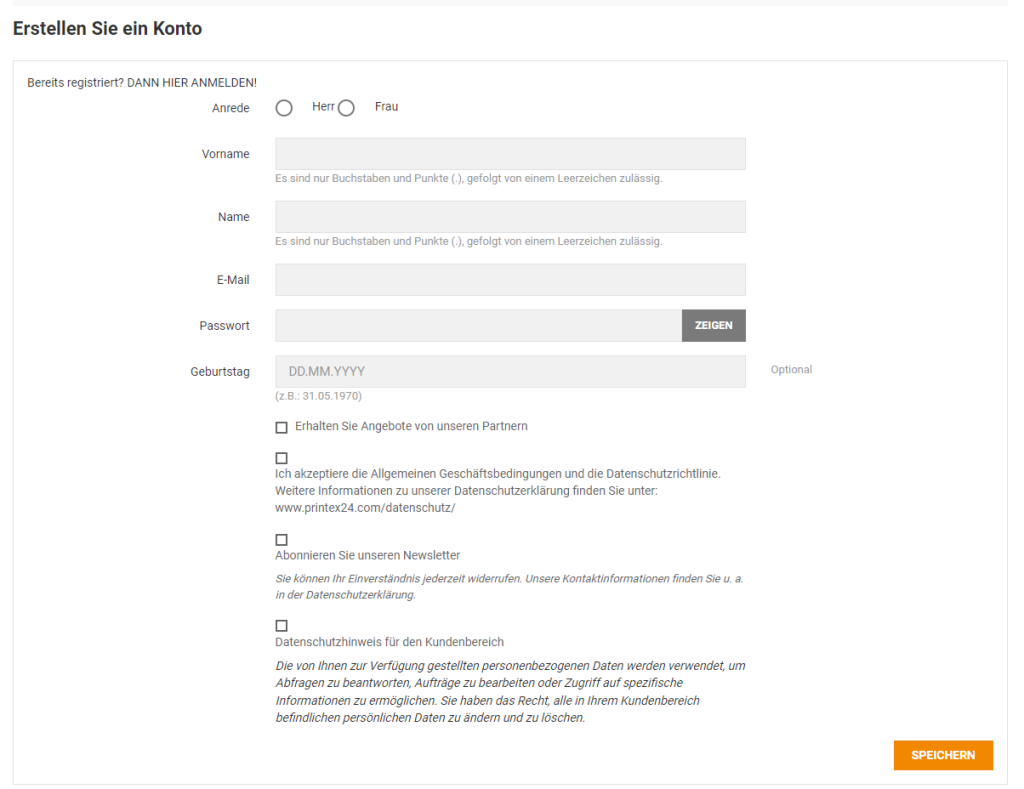Select the Frau radio button
Screen dimensions: 1024x789
point(347,108)
